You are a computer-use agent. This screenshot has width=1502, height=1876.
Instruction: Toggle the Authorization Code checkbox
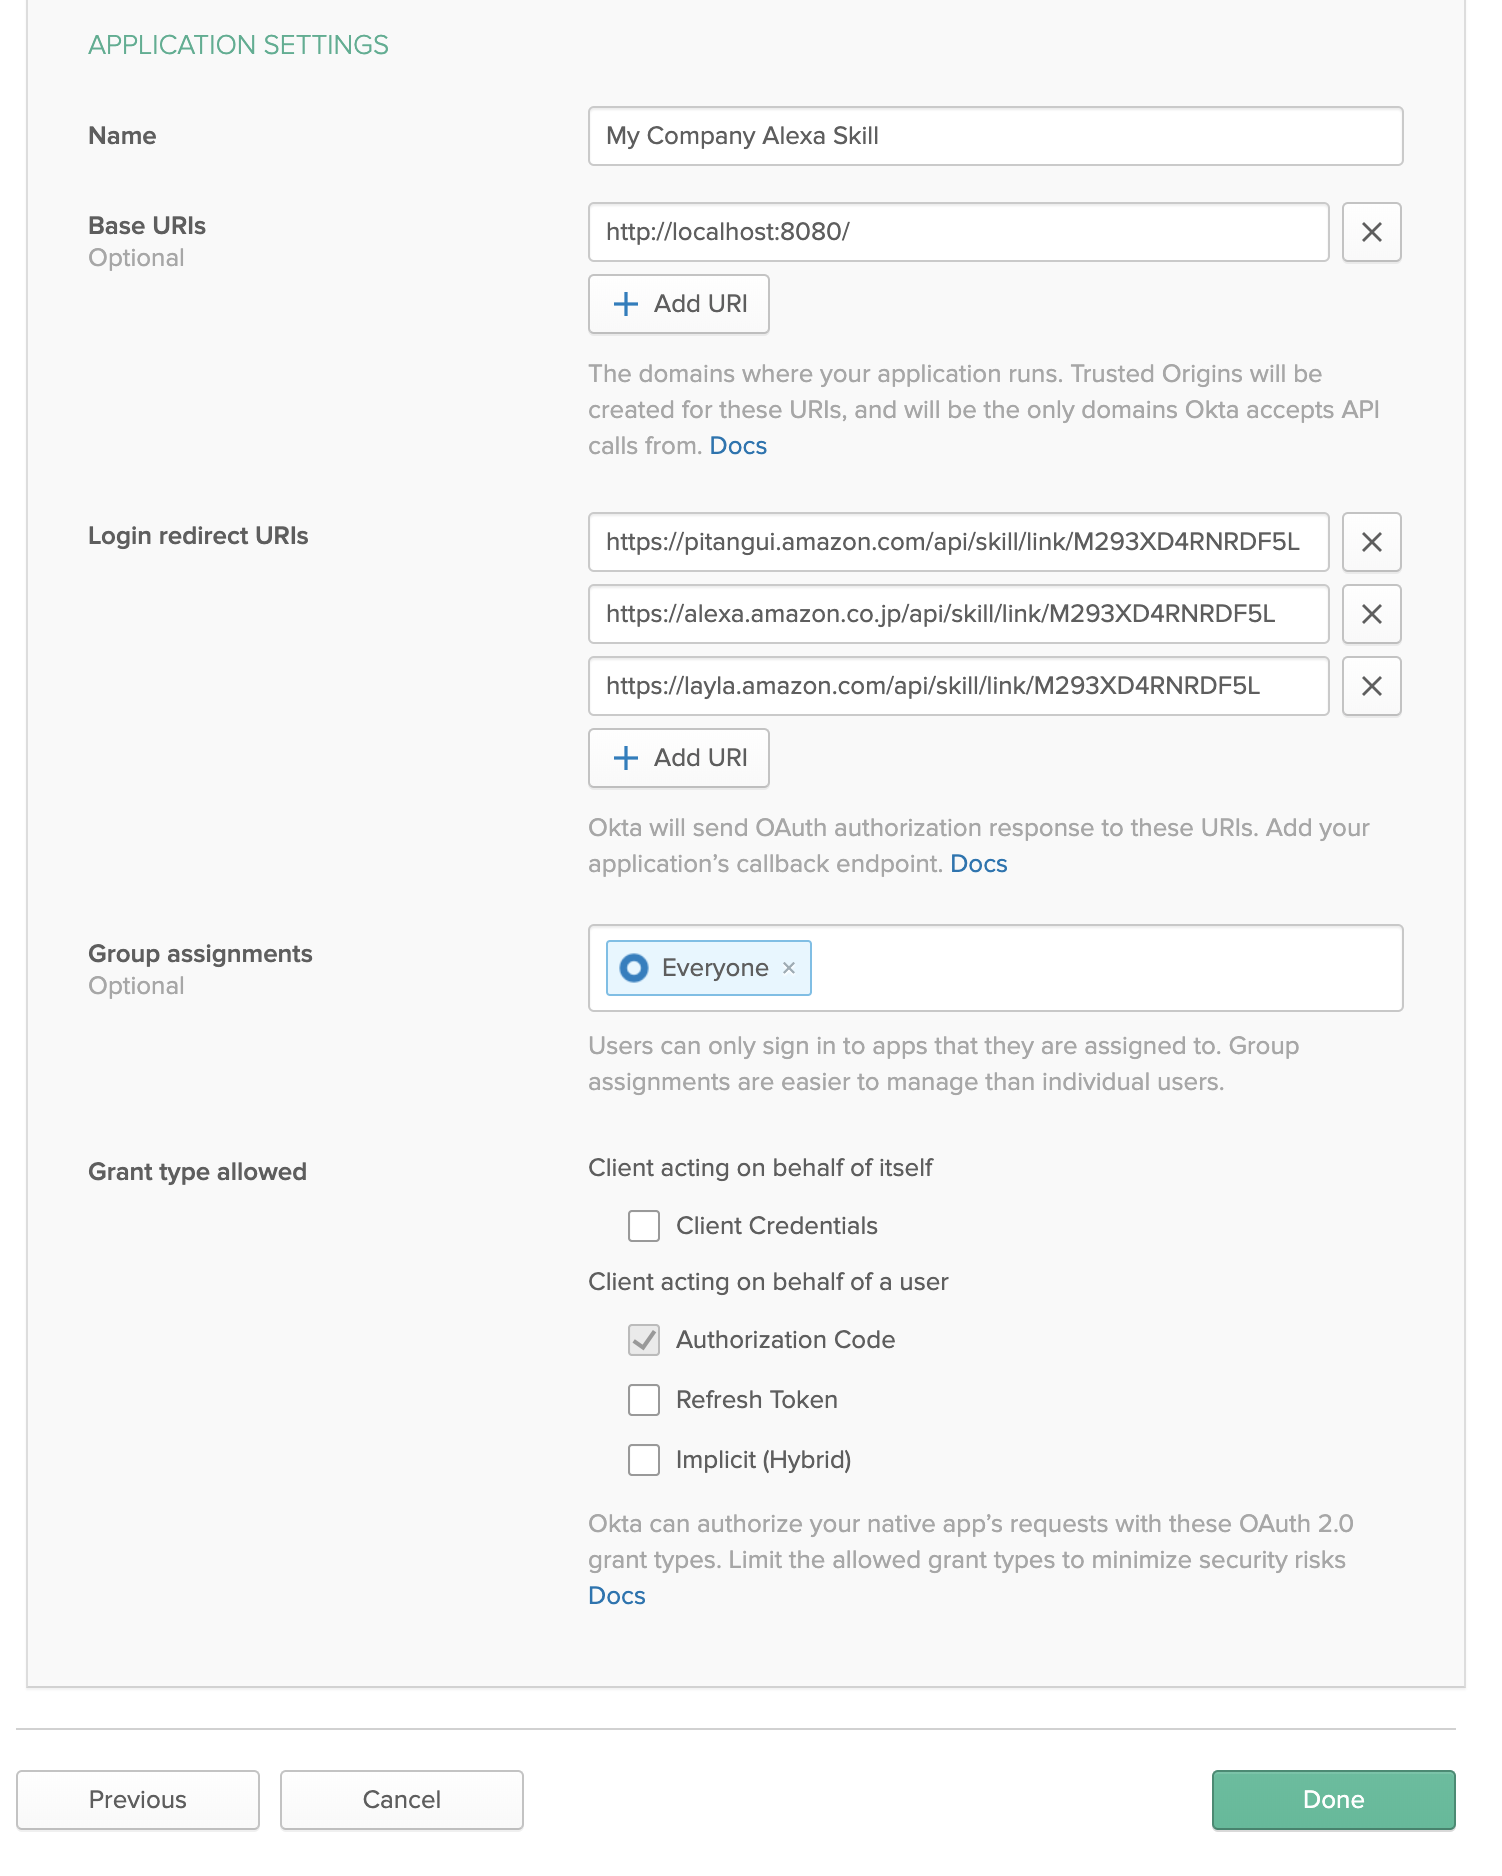(x=644, y=1340)
